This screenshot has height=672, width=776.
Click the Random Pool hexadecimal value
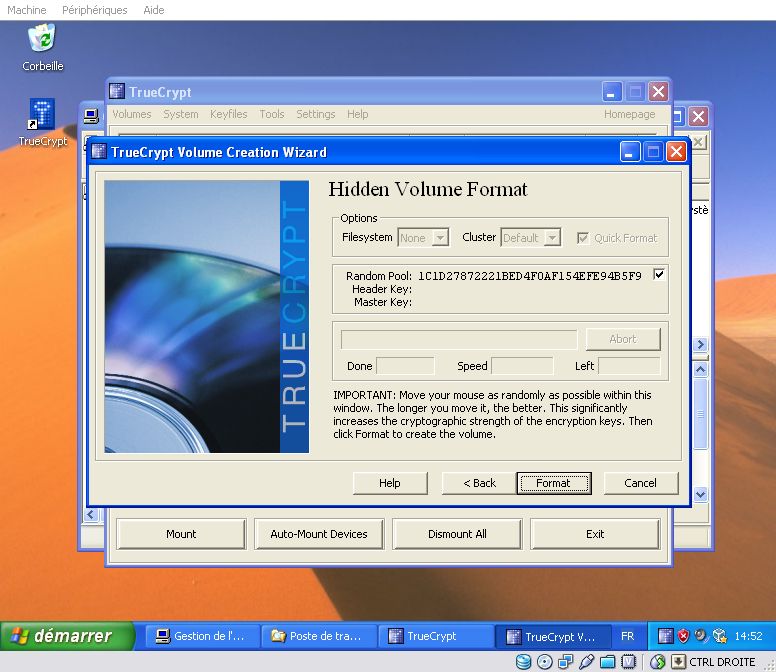point(530,276)
